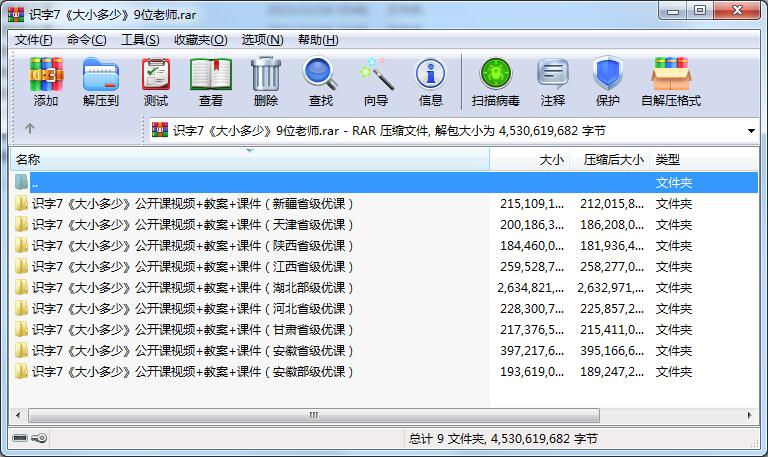
Task: Click packed size value 186,208,0...
Action: [x=612, y=224]
